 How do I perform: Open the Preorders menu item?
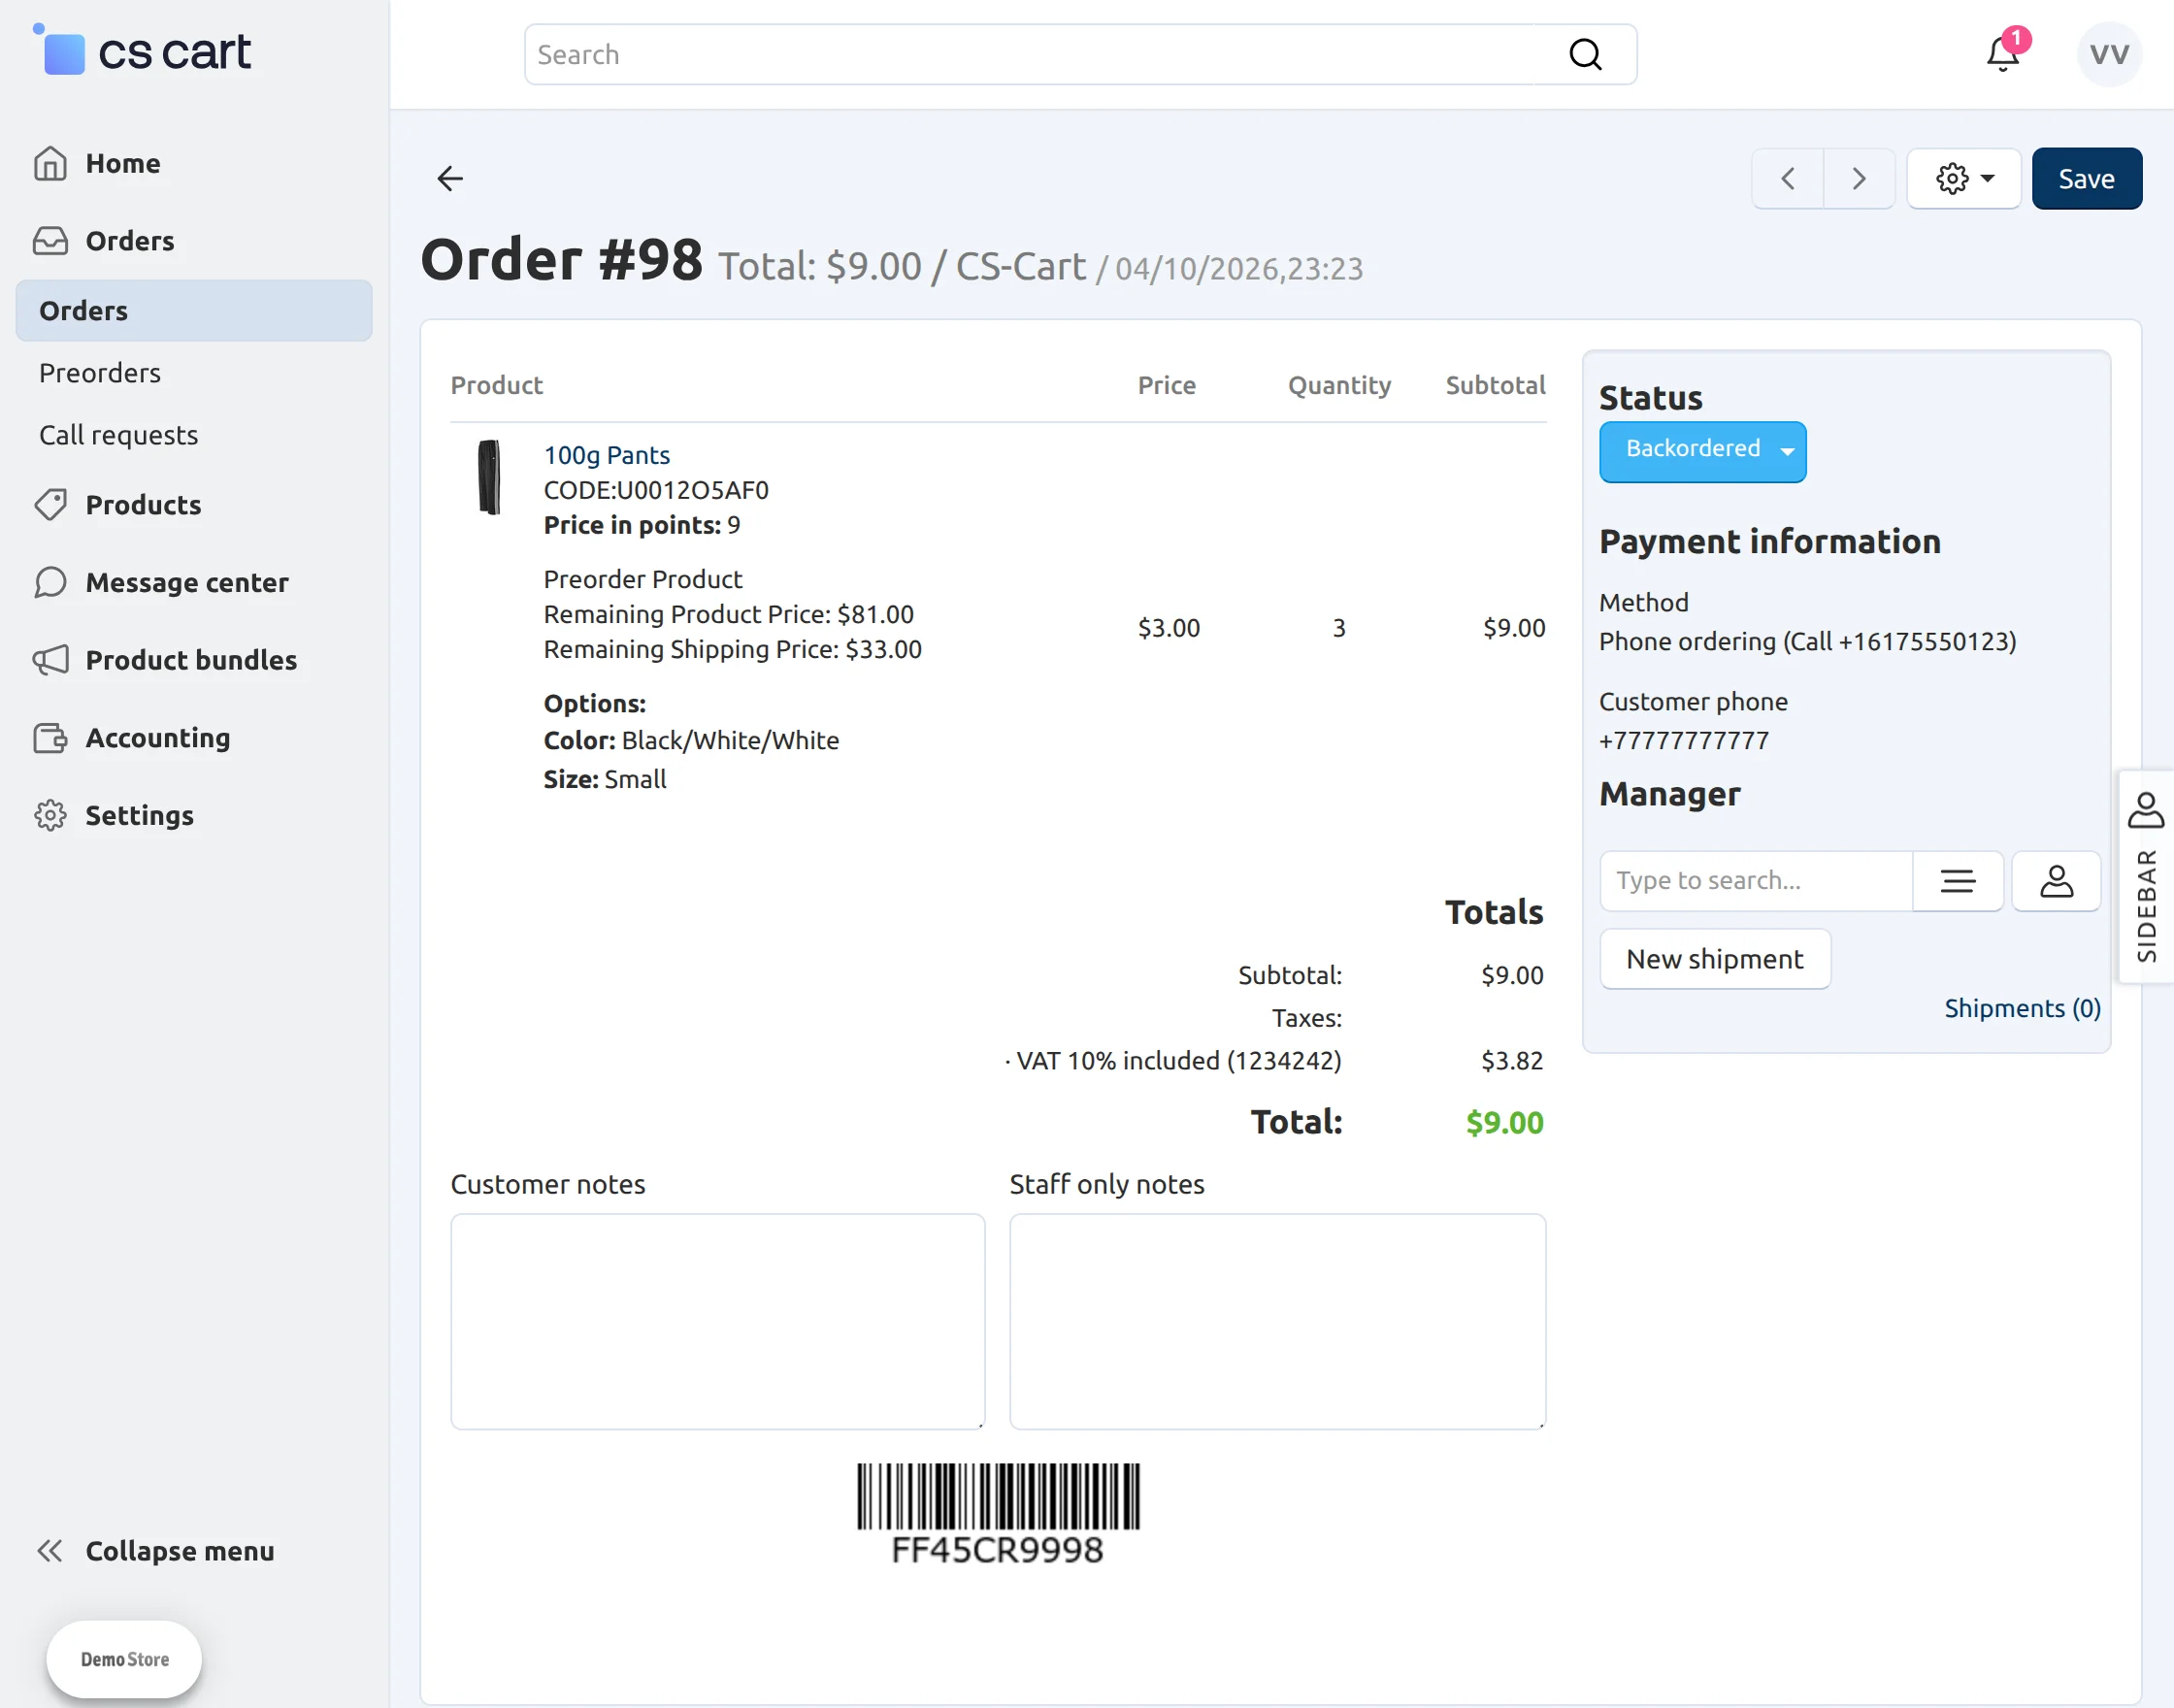(100, 372)
